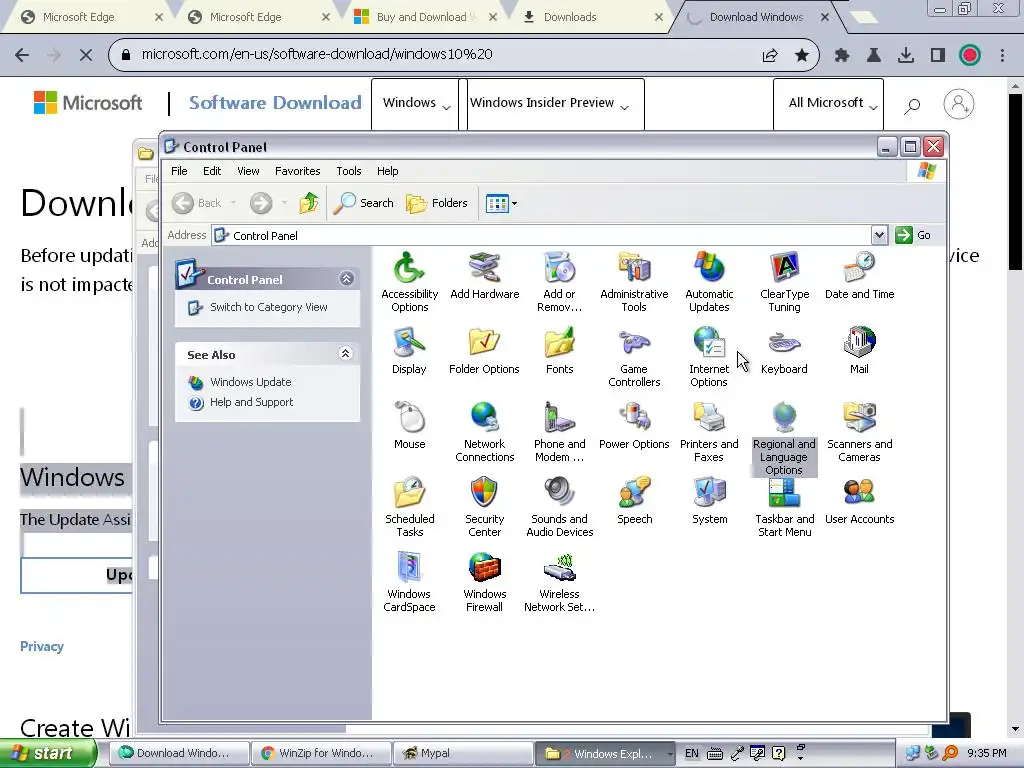Image resolution: width=1024 pixels, height=768 pixels.
Task: Select Wireless Network Setup icon
Action: 560,583
